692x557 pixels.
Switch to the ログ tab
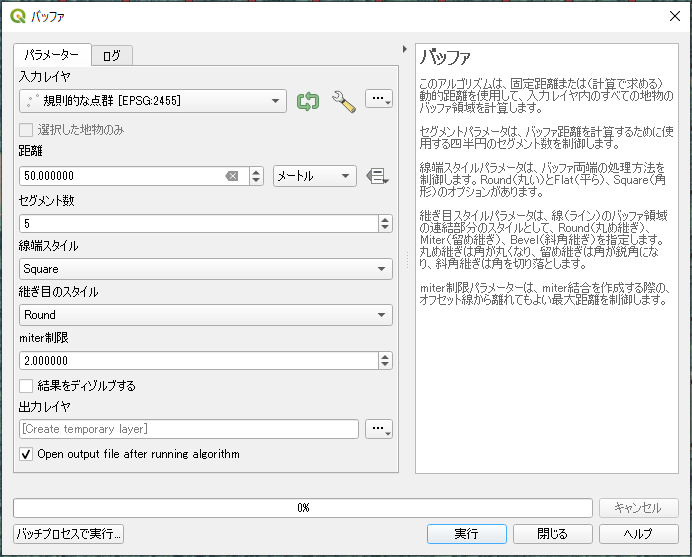(112, 56)
